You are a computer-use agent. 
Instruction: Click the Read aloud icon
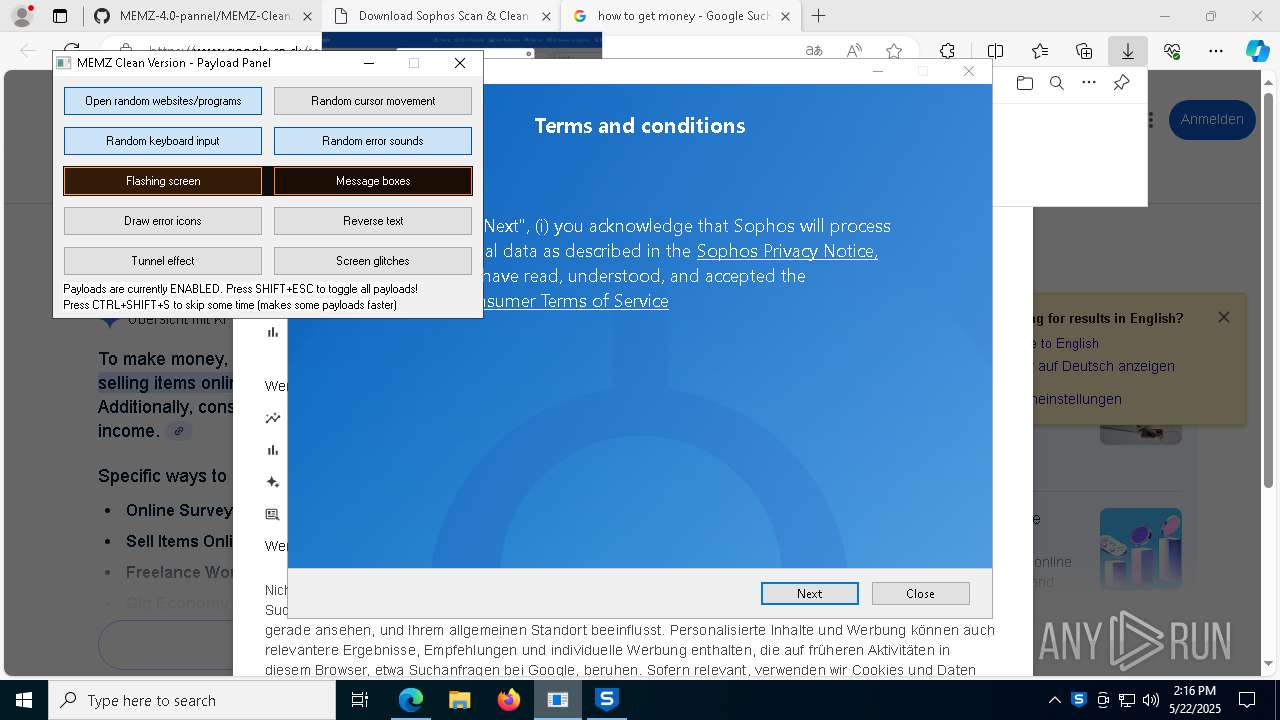[854, 51]
